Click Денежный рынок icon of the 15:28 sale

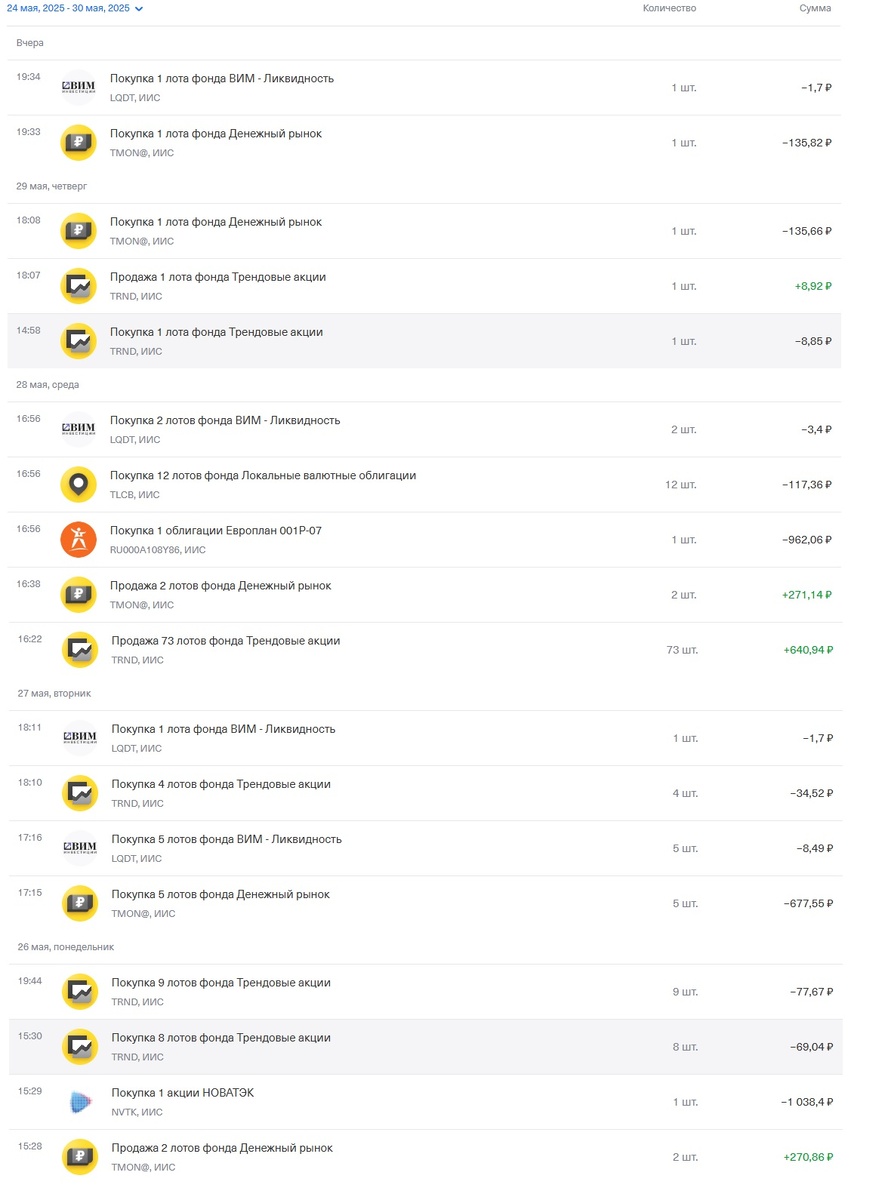pyautogui.click(x=80, y=1156)
